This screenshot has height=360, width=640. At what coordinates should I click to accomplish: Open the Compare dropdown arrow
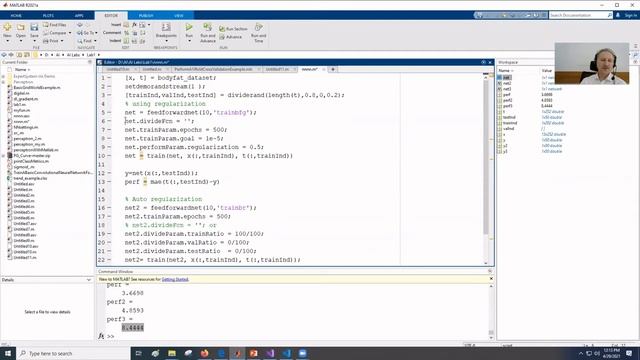pyautogui.click(x=70, y=33)
